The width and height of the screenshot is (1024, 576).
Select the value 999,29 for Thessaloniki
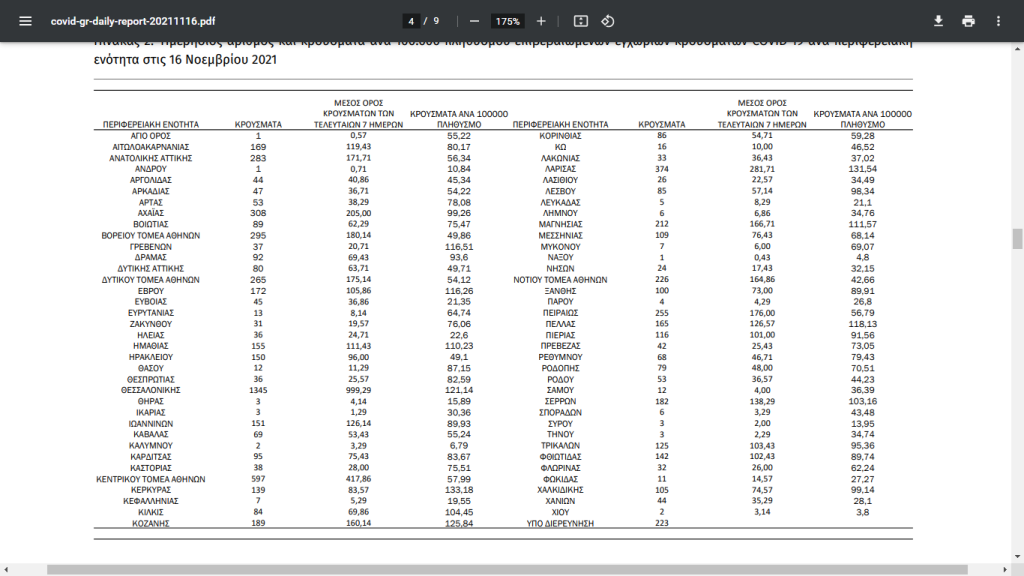tap(359, 390)
